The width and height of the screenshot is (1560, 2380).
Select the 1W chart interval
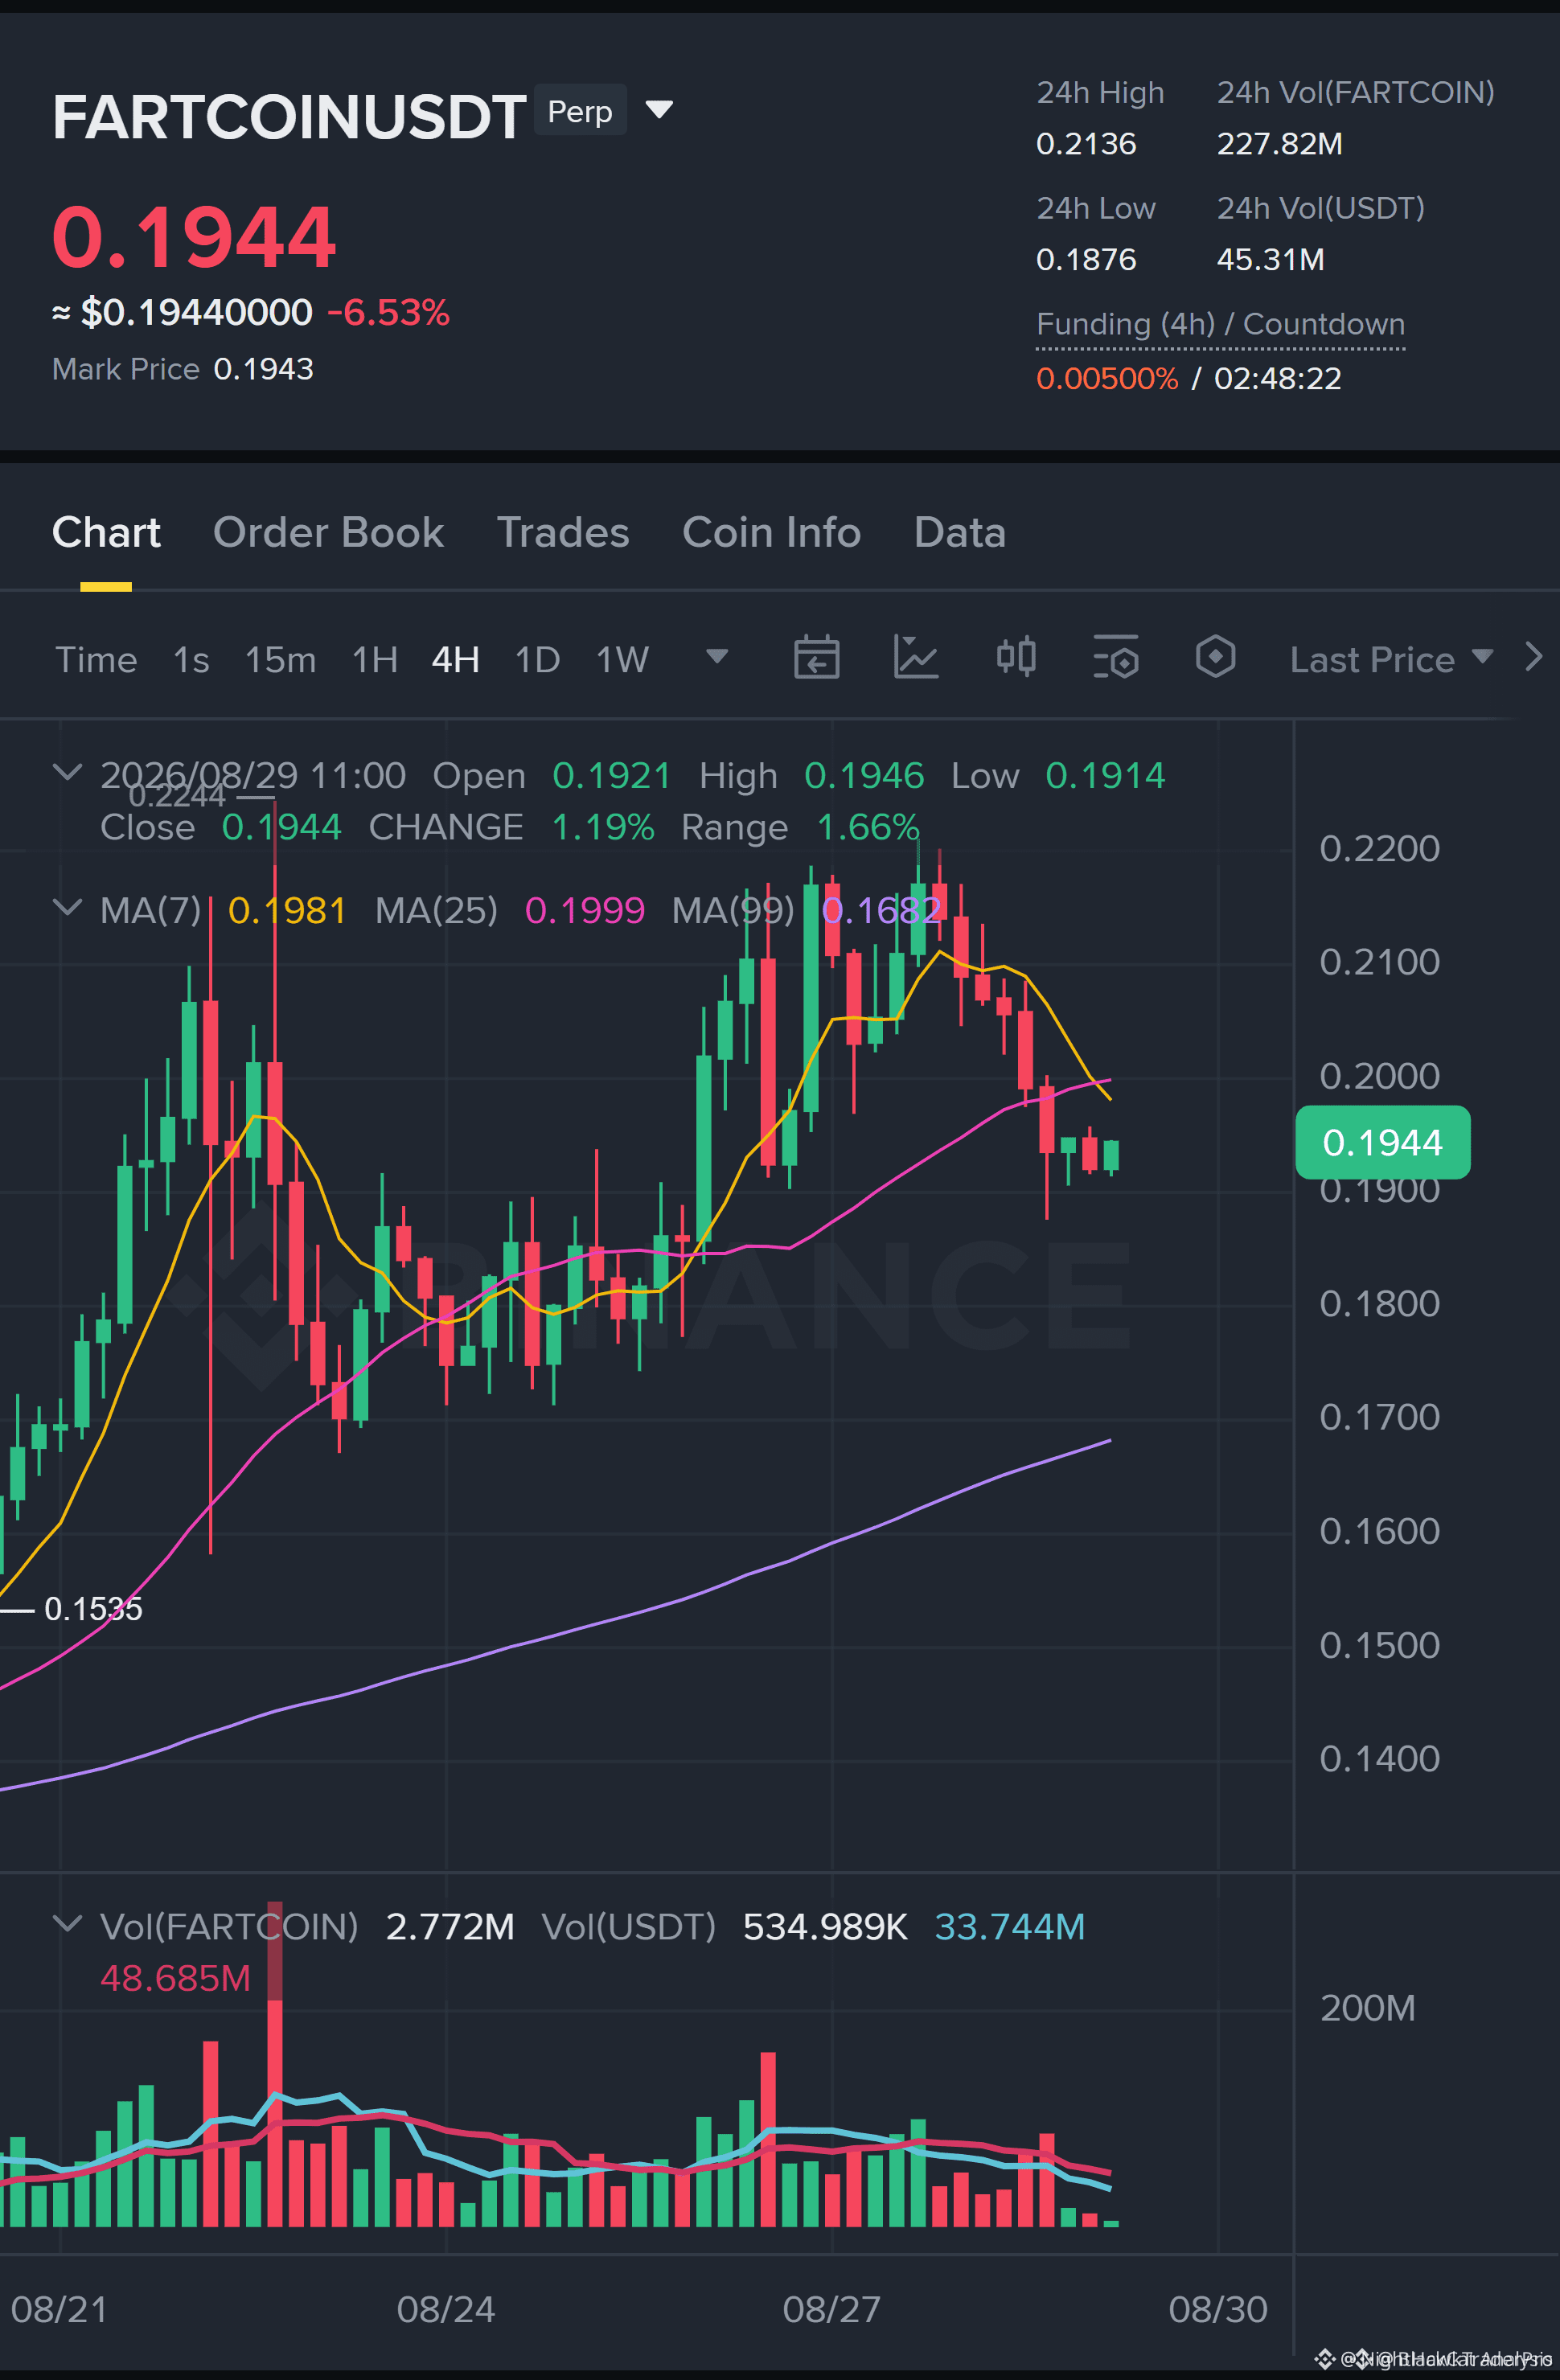click(622, 660)
